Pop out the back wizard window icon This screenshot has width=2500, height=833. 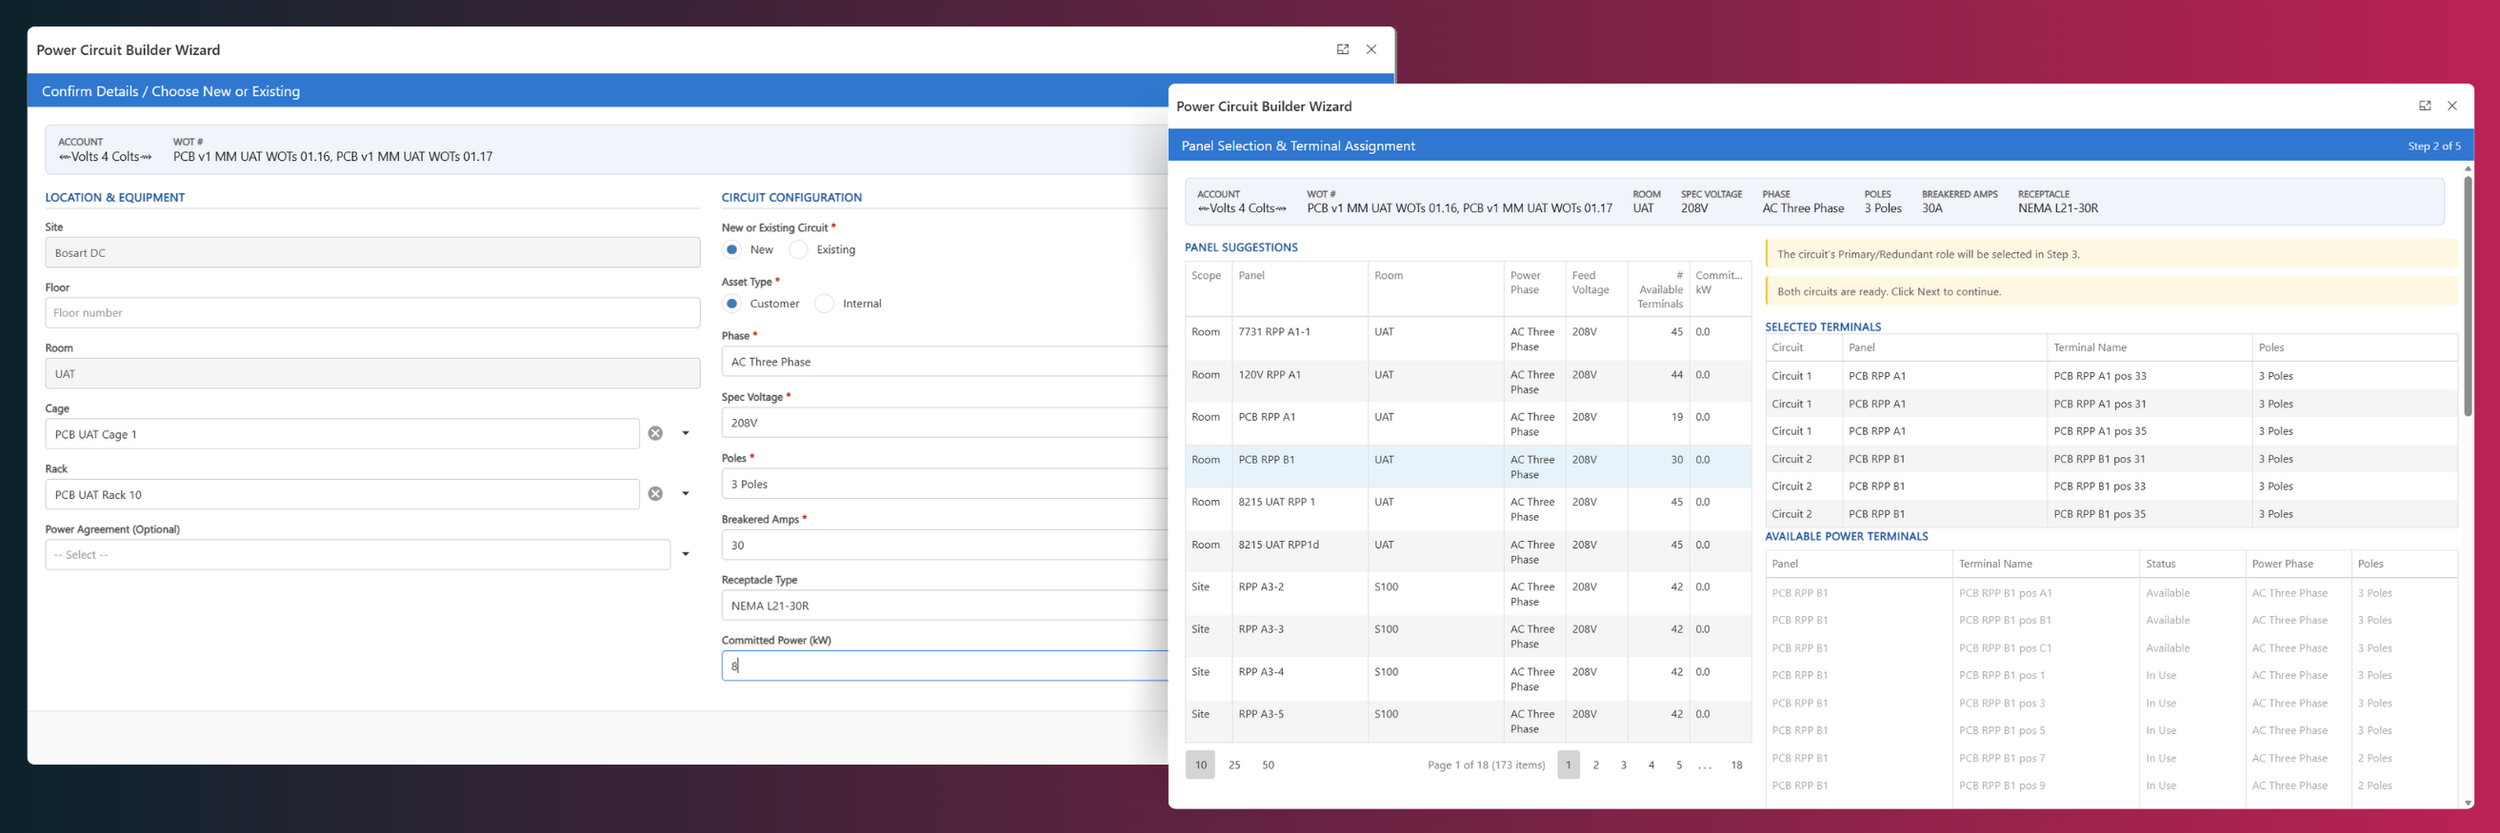click(x=1342, y=49)
